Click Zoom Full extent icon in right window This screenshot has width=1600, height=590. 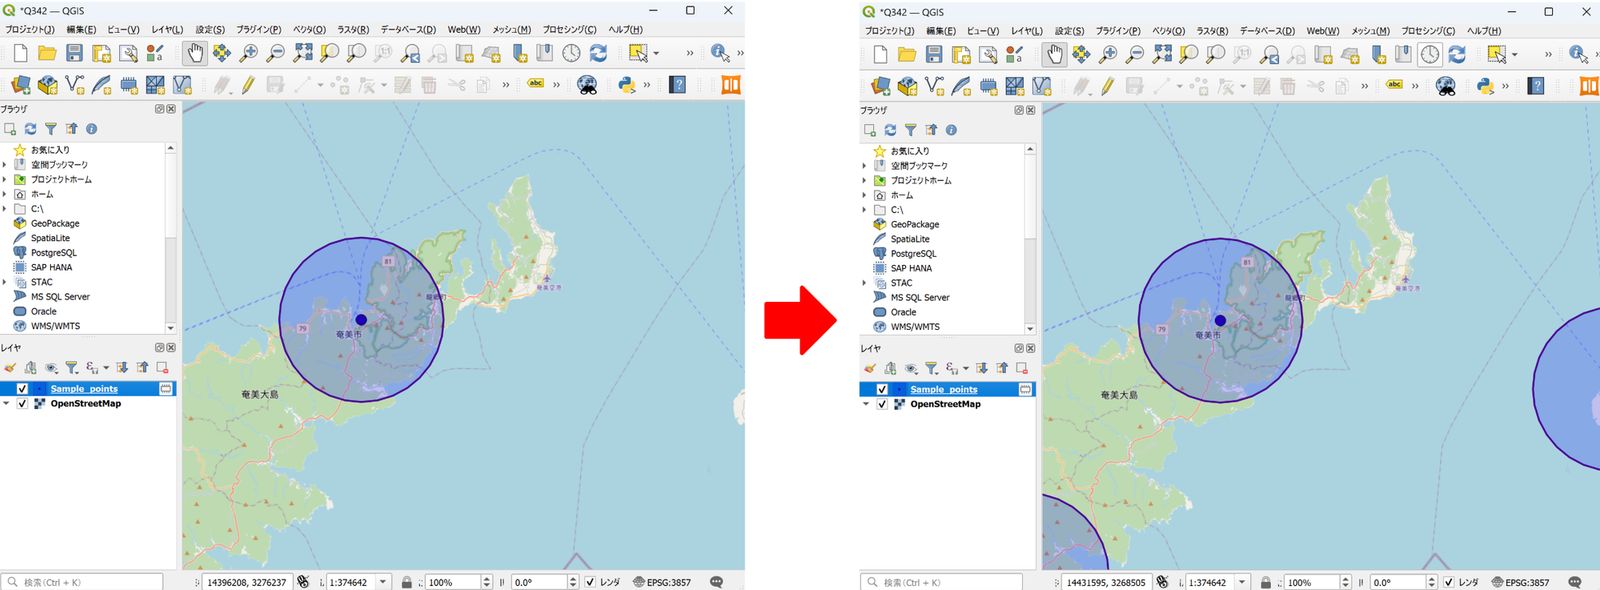(x=1162, y=54)
